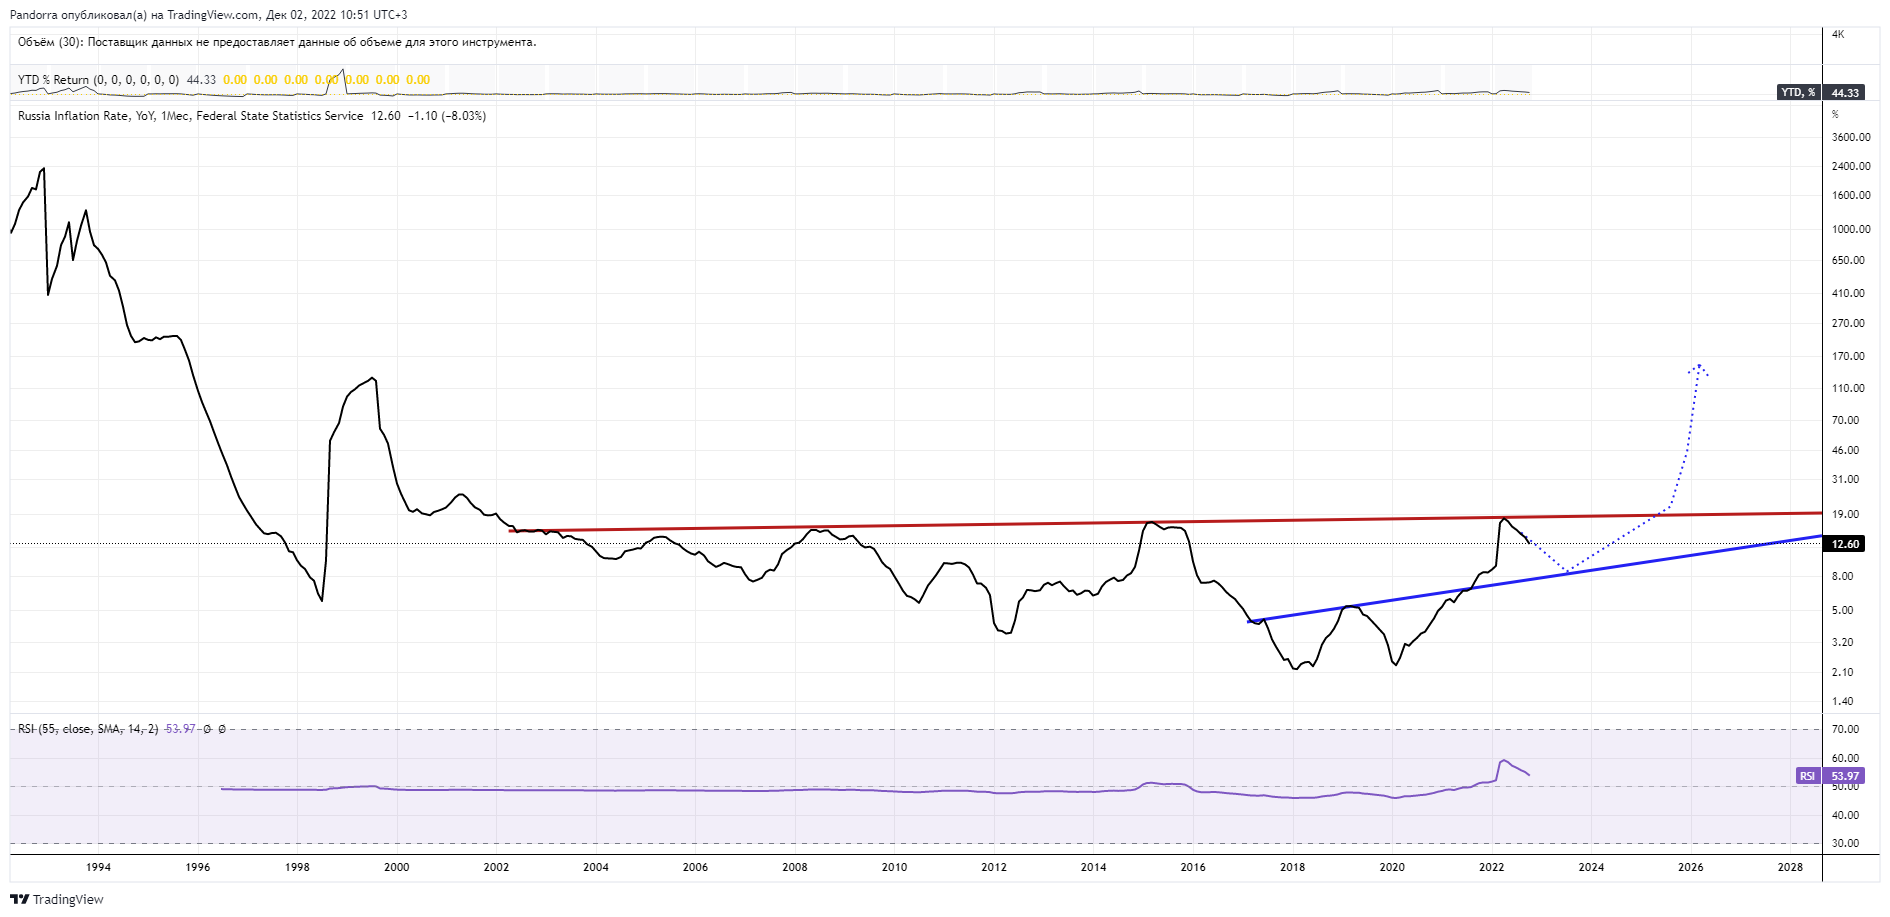The width and height of the screenshot is (1890, 917).
Task: Select the Russia Inflation Rate symbol title
Action: (190, 116)
